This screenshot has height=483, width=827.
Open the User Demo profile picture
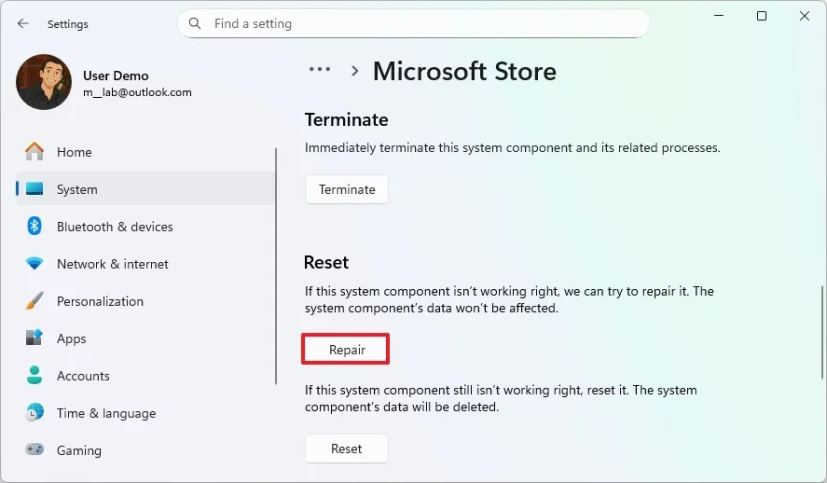click(44, 82)
